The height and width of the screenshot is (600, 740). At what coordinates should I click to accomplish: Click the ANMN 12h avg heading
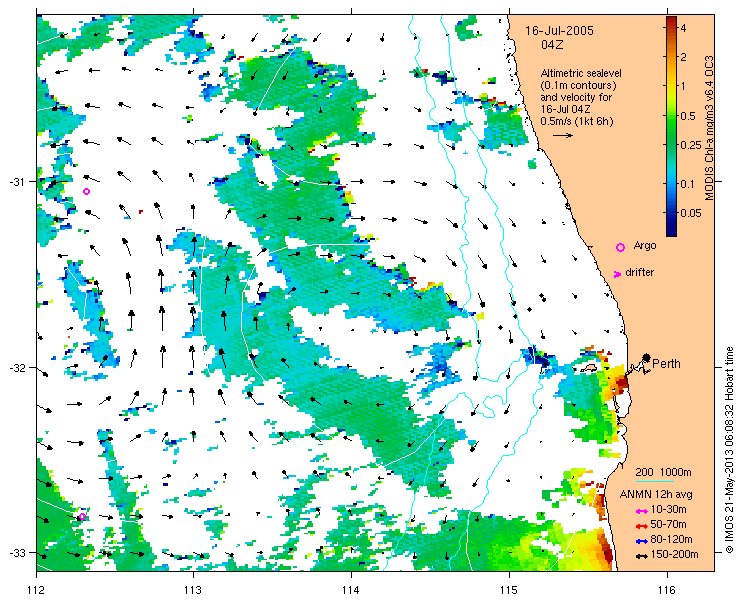(x=656, y=494)
